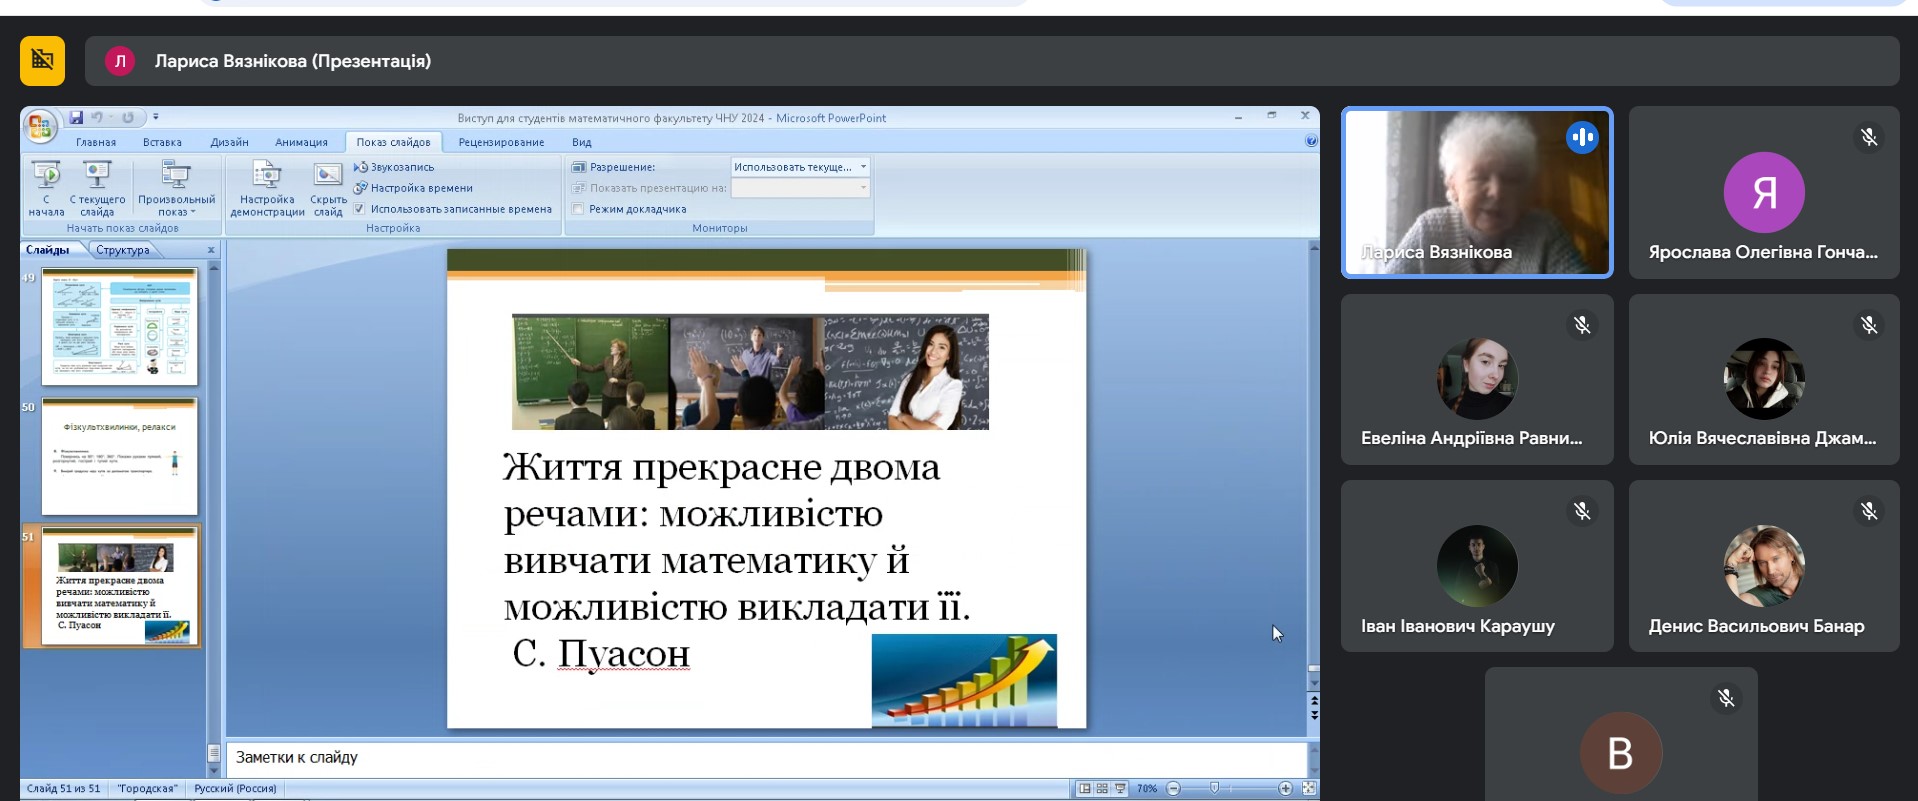Viewport: 1918px width, 801px height.
Task: Switch to the Структура outline pane tab
Action: tap(123, 250)
